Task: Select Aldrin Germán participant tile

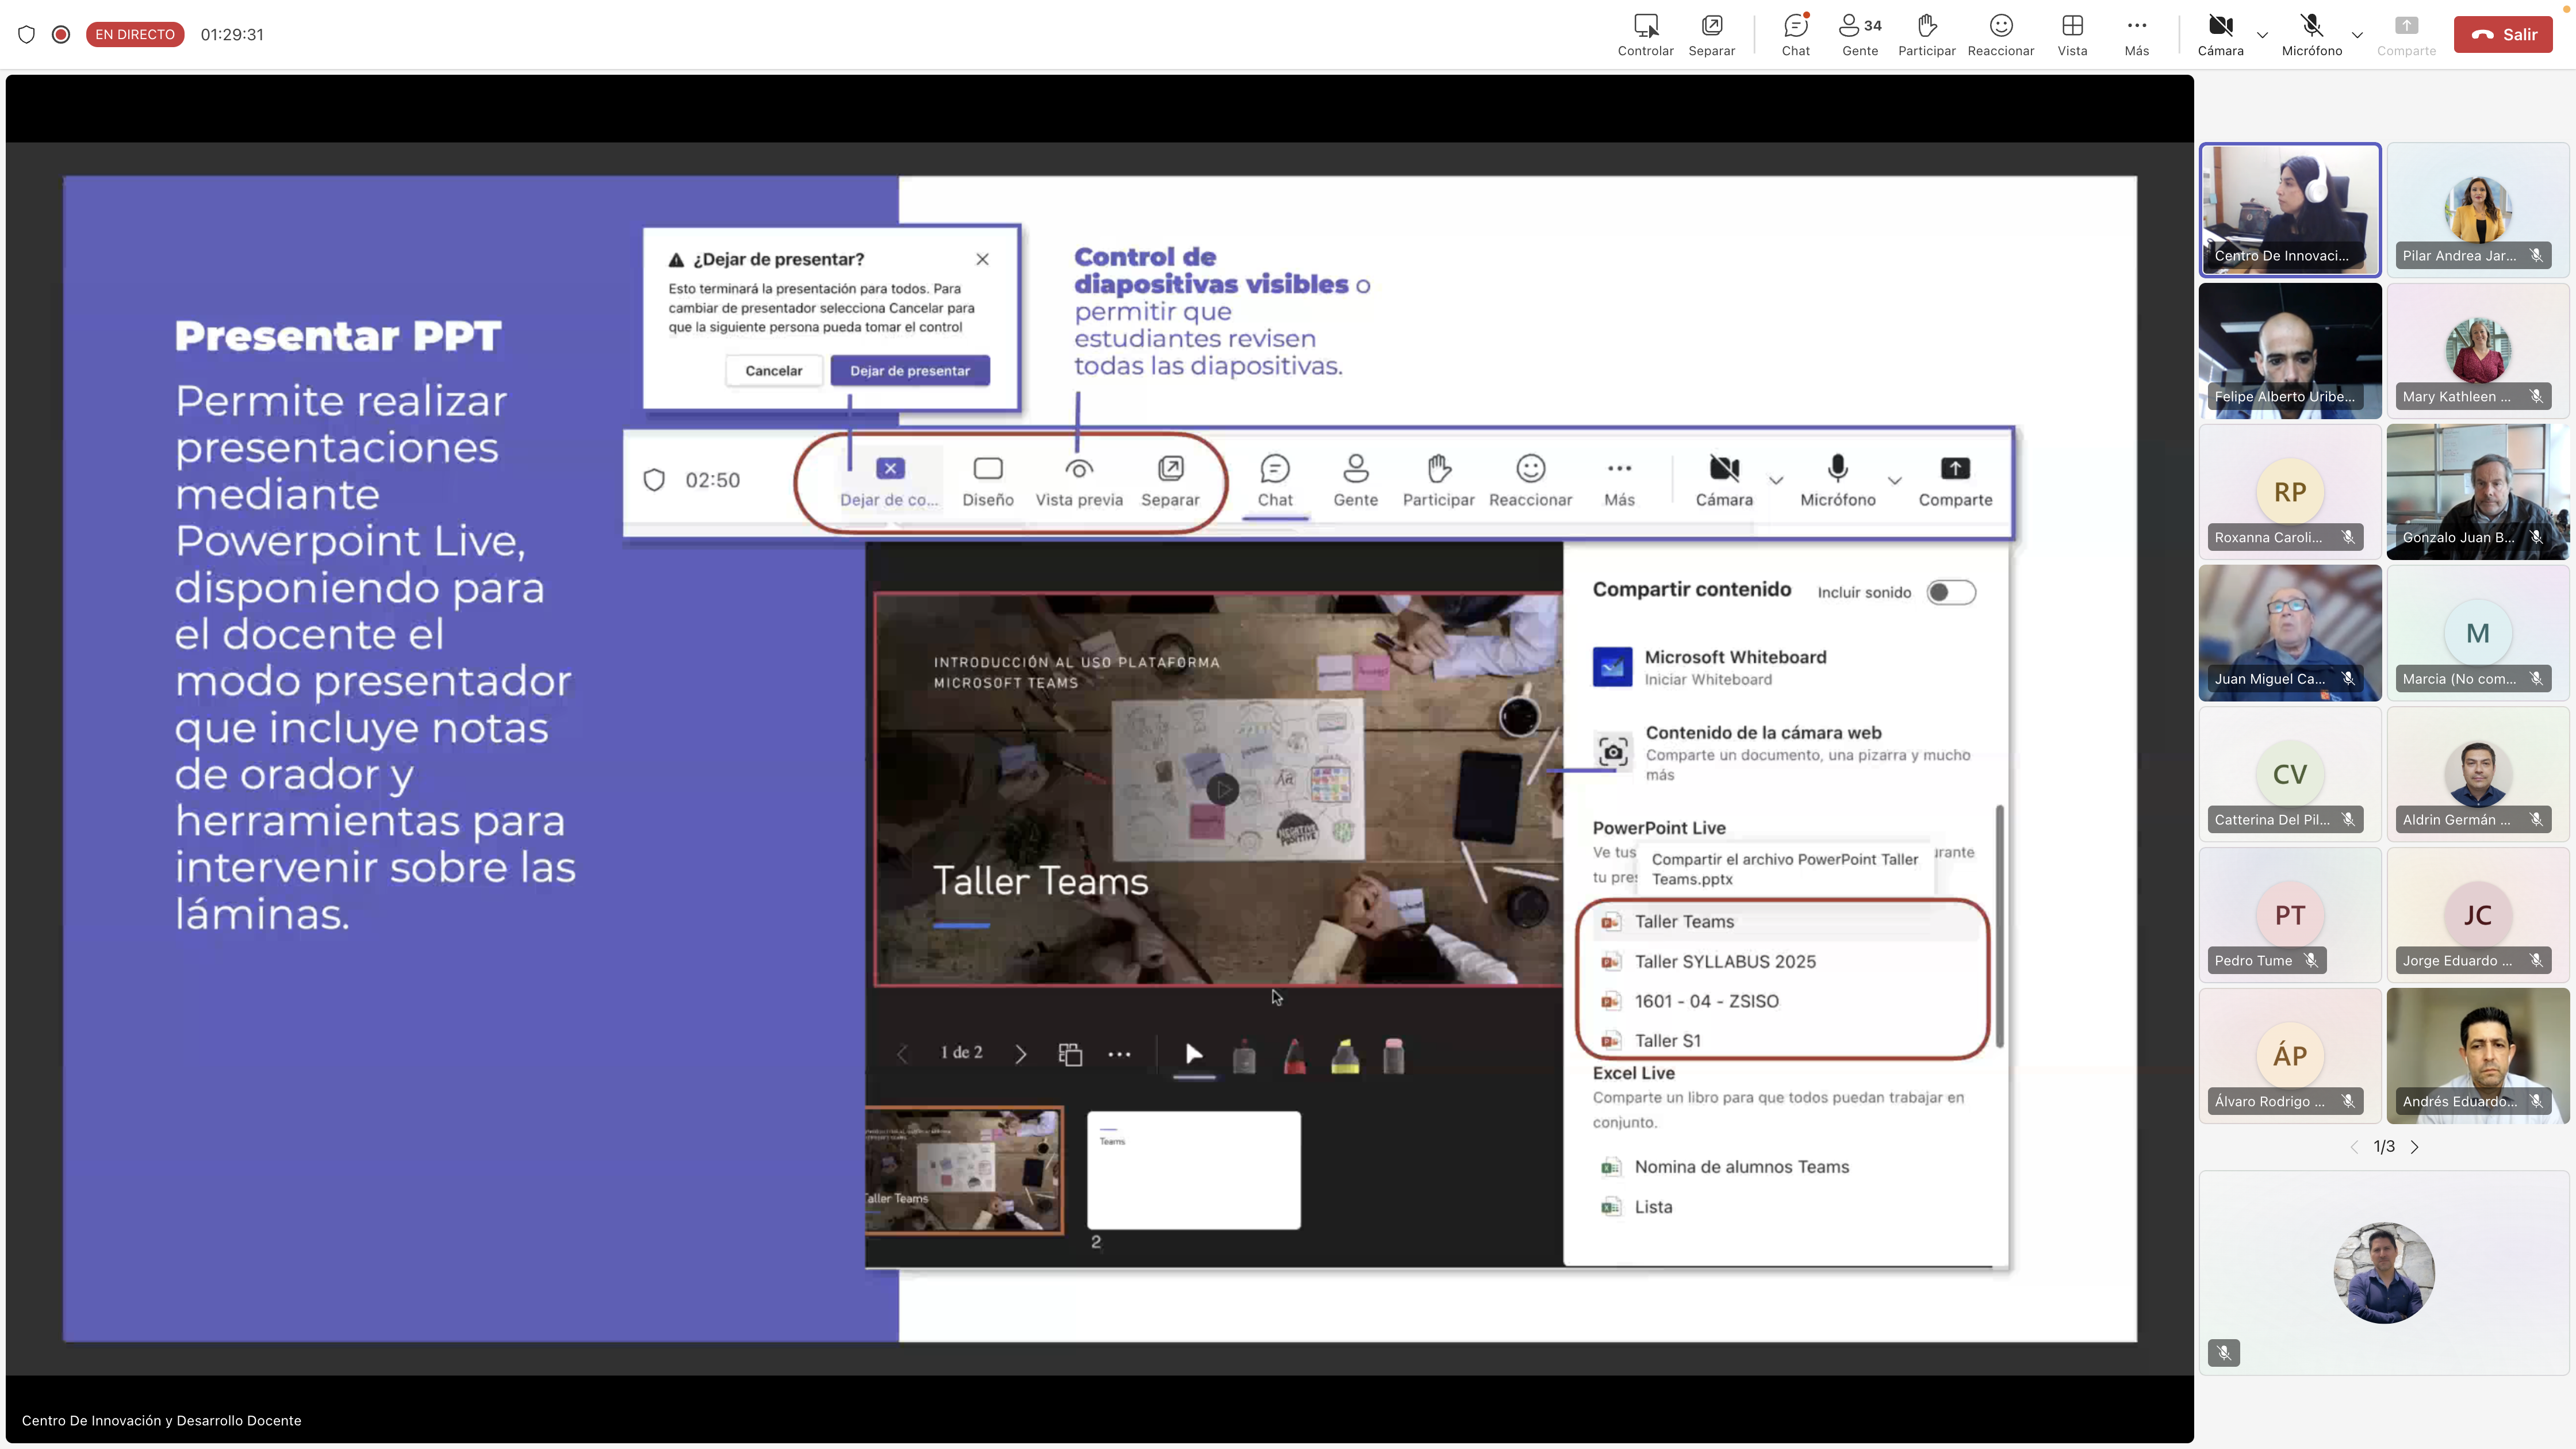Action: [2477, 773]
